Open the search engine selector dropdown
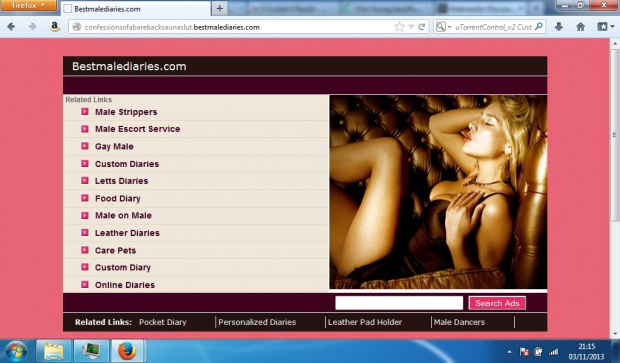620x363 pixels. pos(443,27)
